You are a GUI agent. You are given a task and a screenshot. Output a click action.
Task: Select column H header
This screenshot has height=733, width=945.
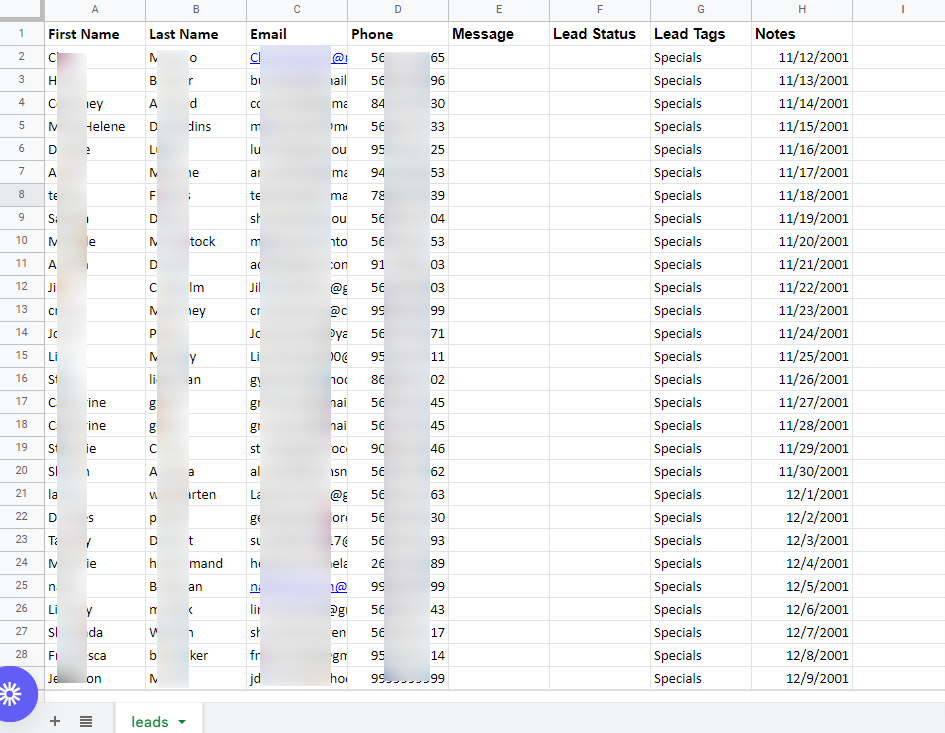(802, 9)
